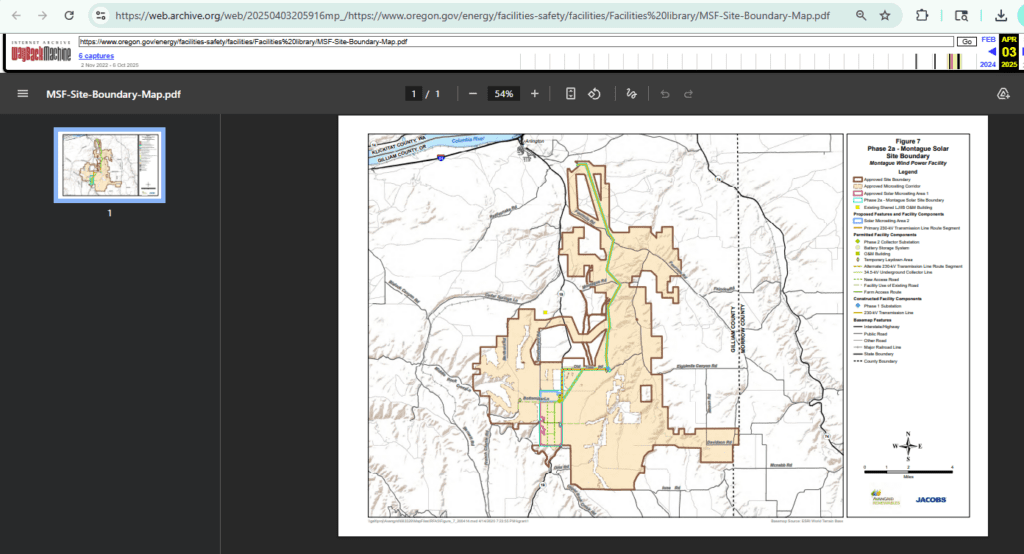Click the JACOBS logo in legend
The image size is (1024, 554).
click(931, 500)
